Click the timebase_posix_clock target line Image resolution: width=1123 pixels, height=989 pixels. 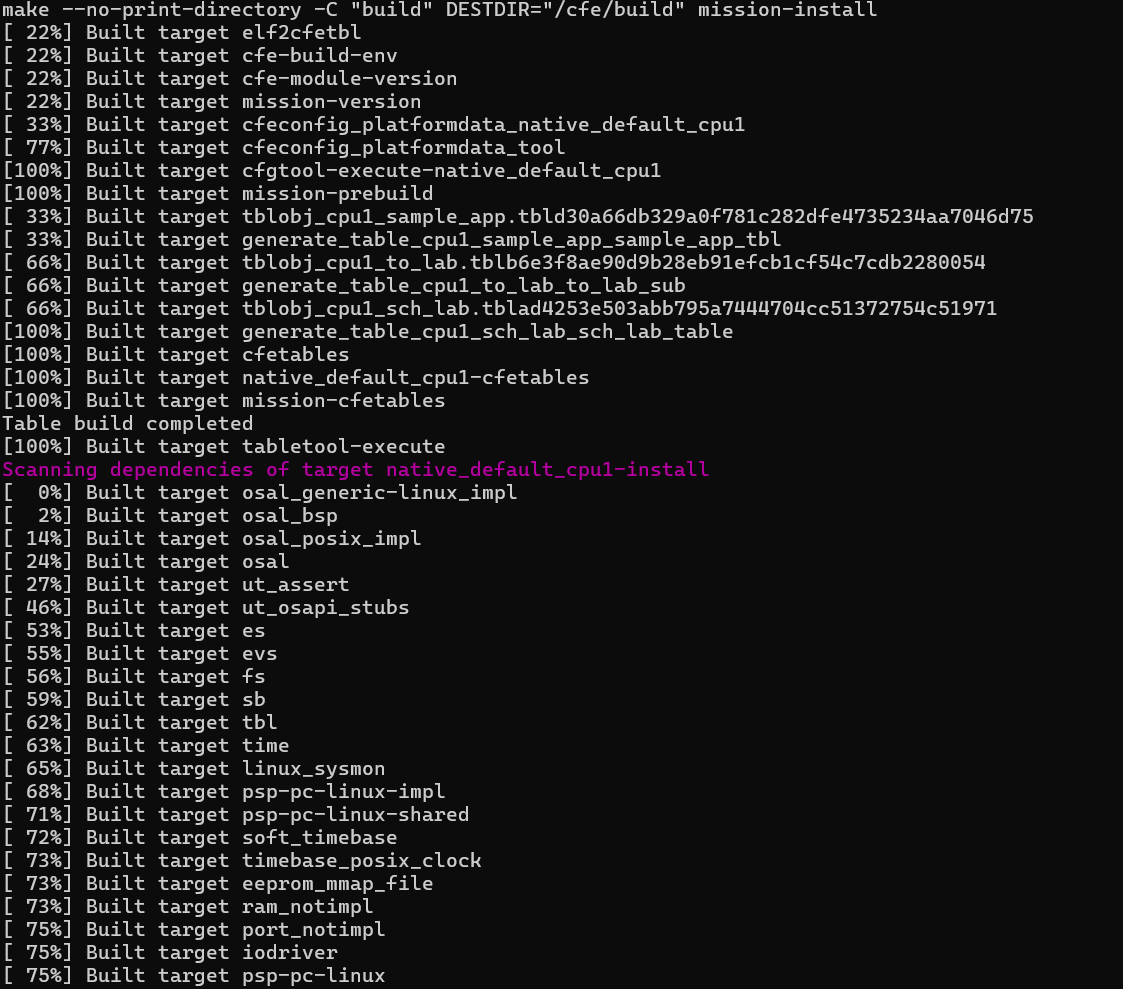coord(241,860)
